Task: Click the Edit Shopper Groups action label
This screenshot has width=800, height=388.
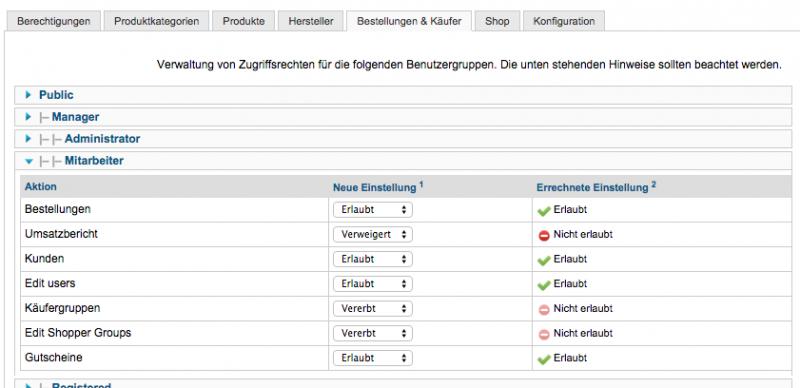Action: 78,333
